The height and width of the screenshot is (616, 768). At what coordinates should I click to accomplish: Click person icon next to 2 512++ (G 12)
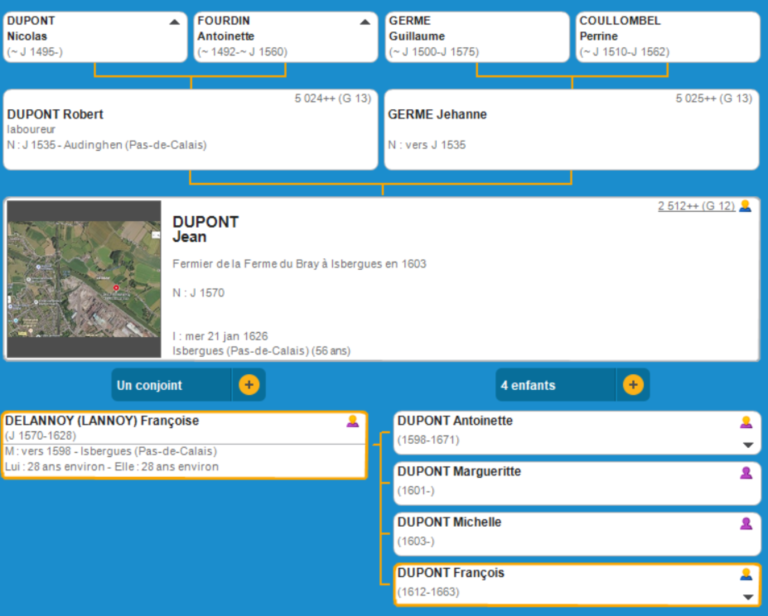(745, 206)
